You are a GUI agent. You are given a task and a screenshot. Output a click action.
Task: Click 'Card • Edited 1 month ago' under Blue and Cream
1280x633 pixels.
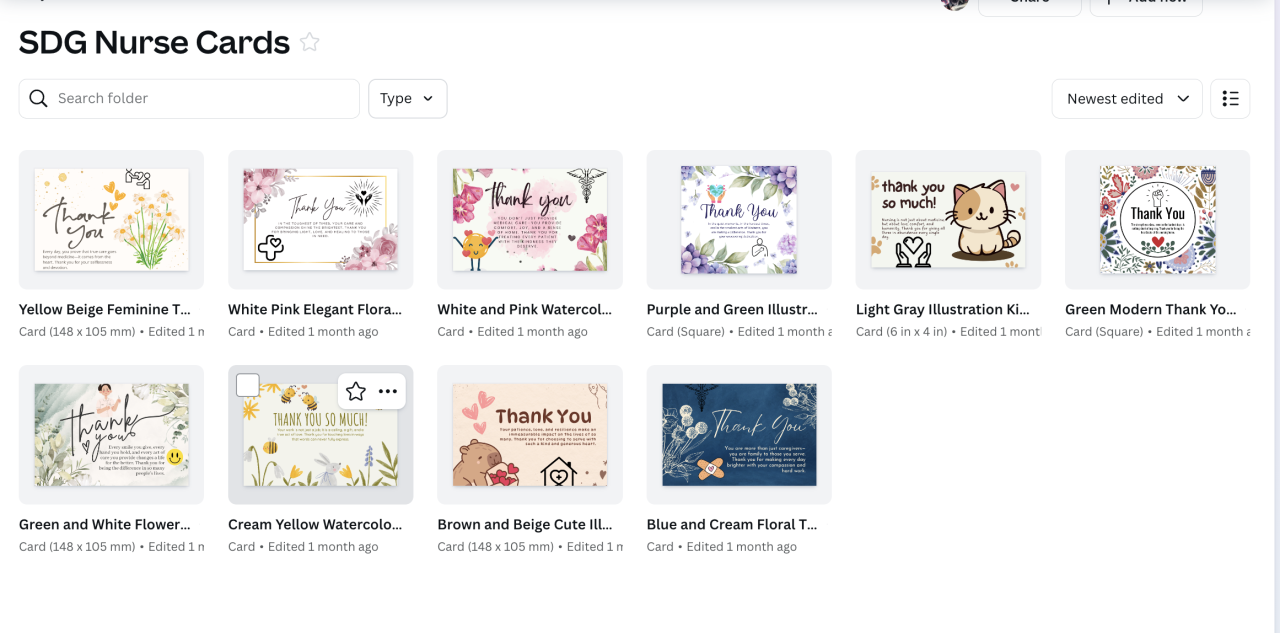click(722, 547)
